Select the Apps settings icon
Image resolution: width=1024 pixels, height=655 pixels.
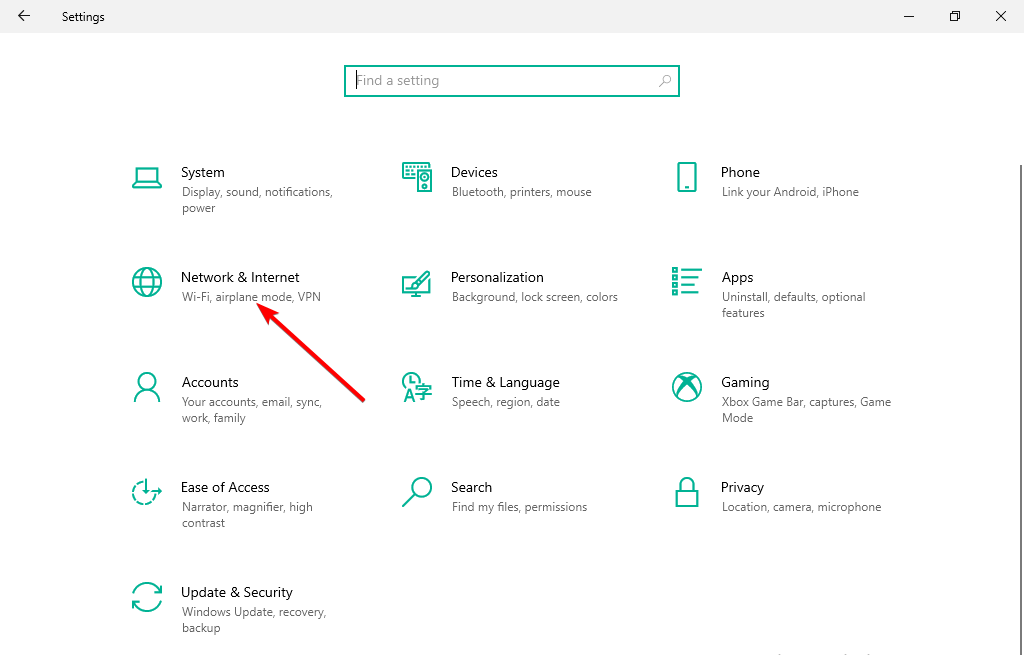[x=687, y=282]
